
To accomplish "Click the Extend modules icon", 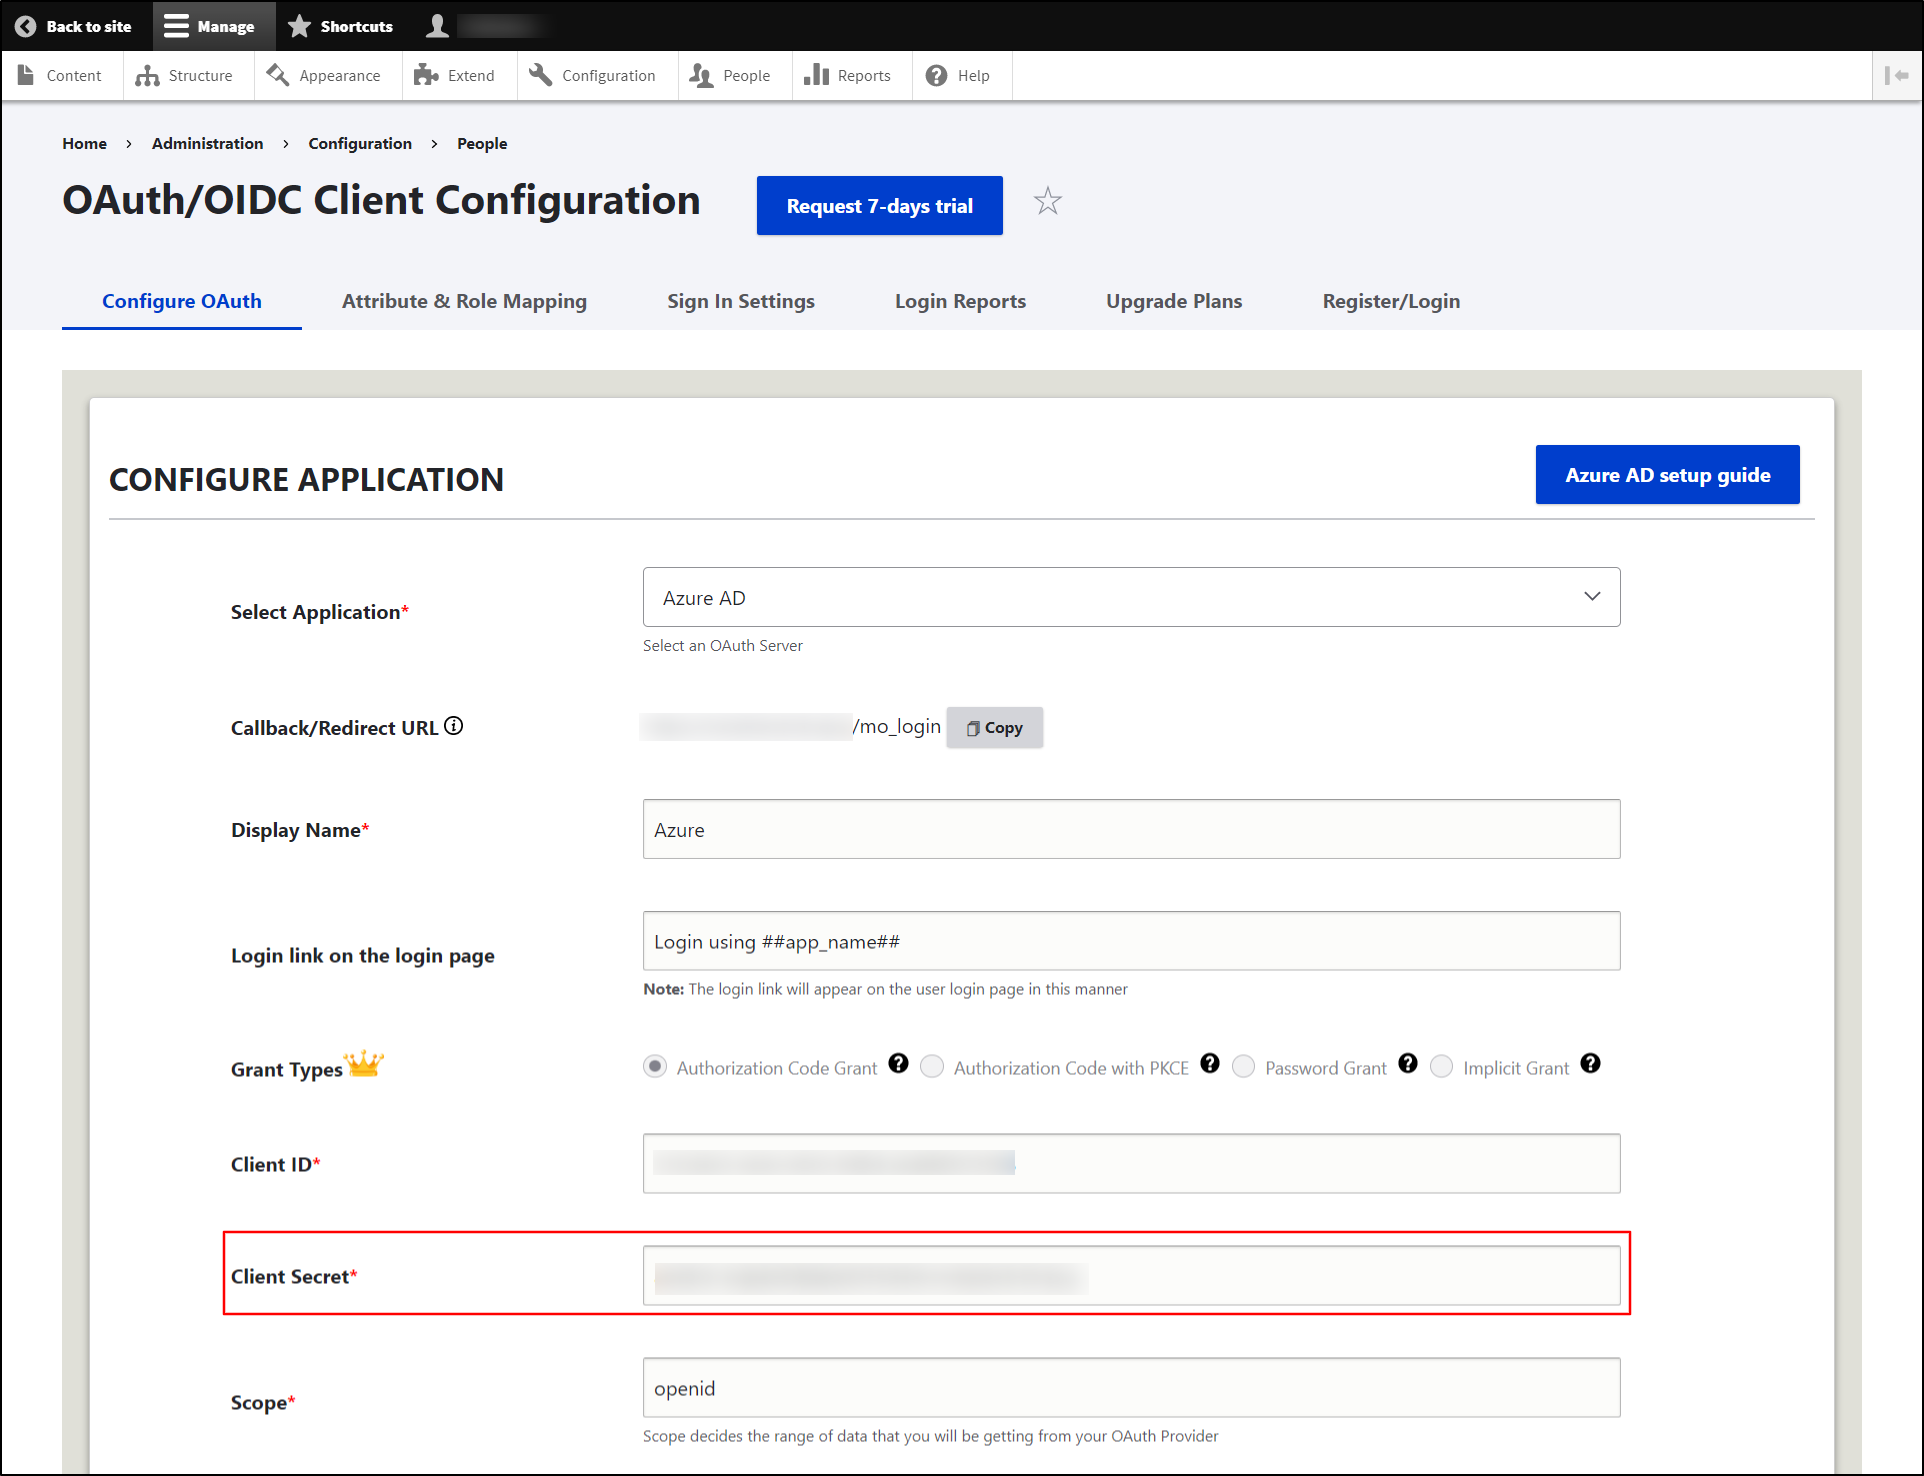I will 426,74.
